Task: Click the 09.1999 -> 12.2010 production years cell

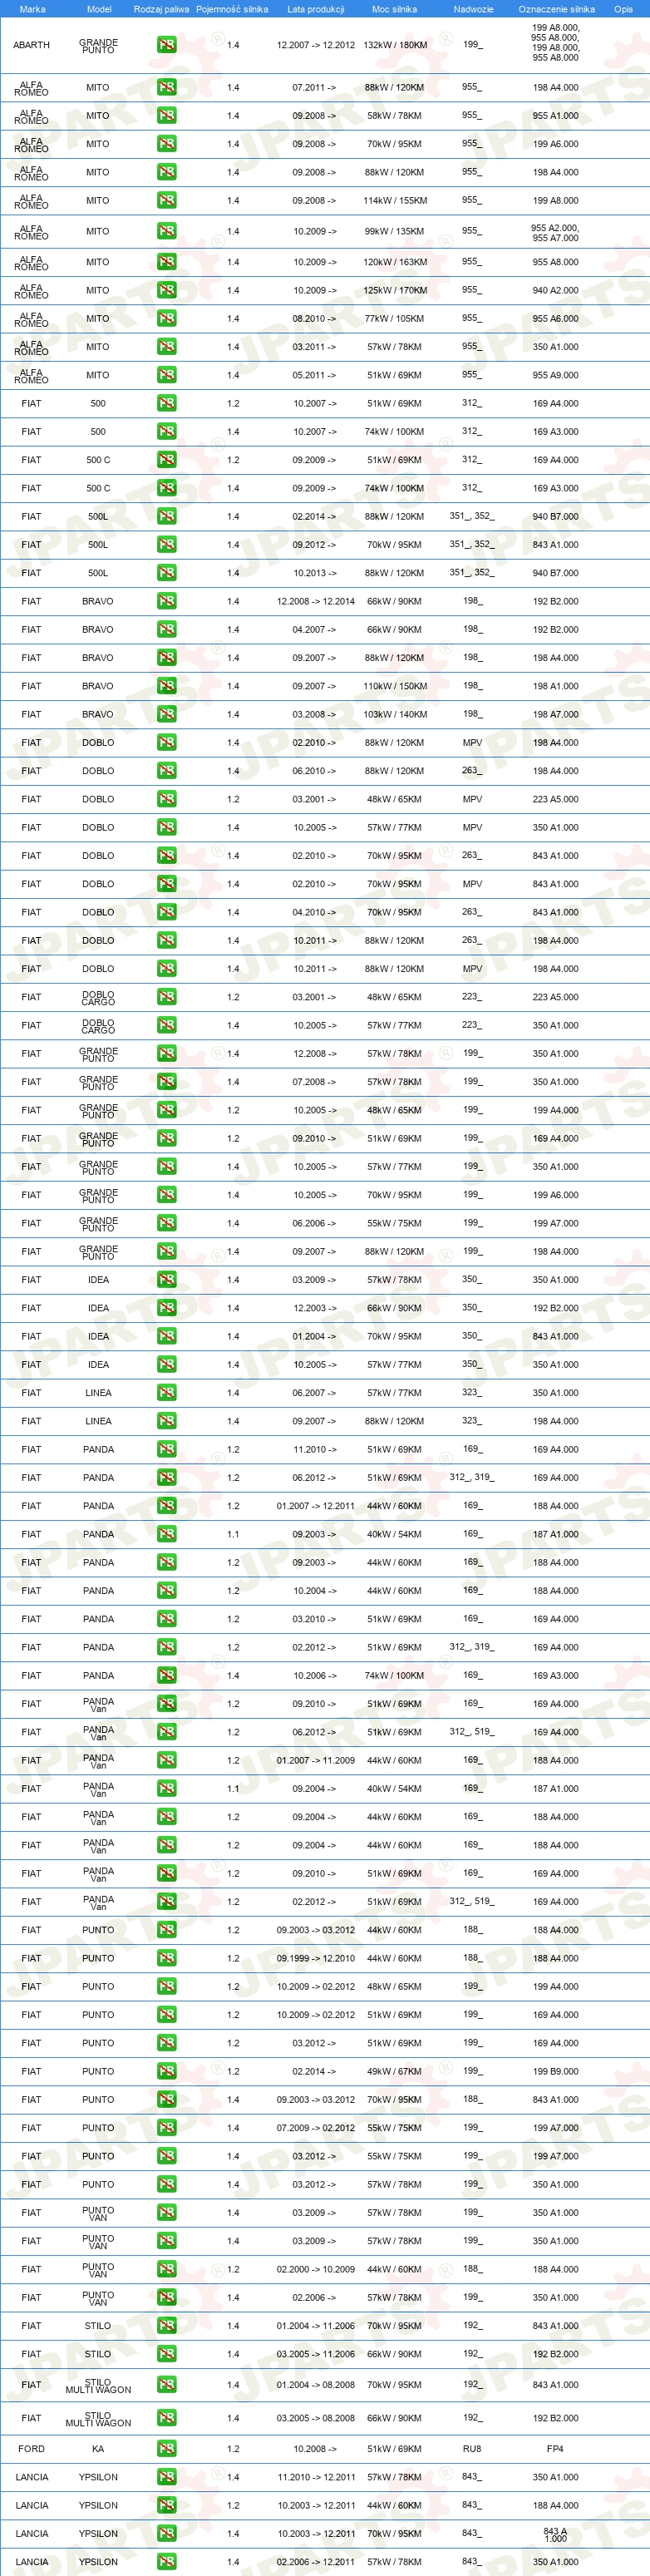Action: (x=316, y=1958)
